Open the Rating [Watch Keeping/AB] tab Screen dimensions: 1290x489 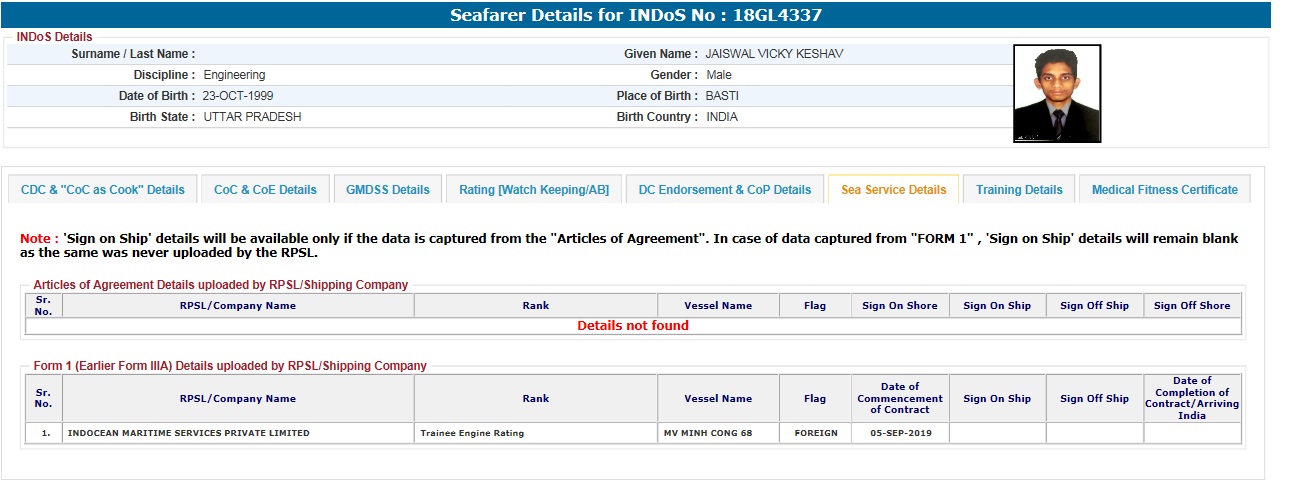point(534,189)
